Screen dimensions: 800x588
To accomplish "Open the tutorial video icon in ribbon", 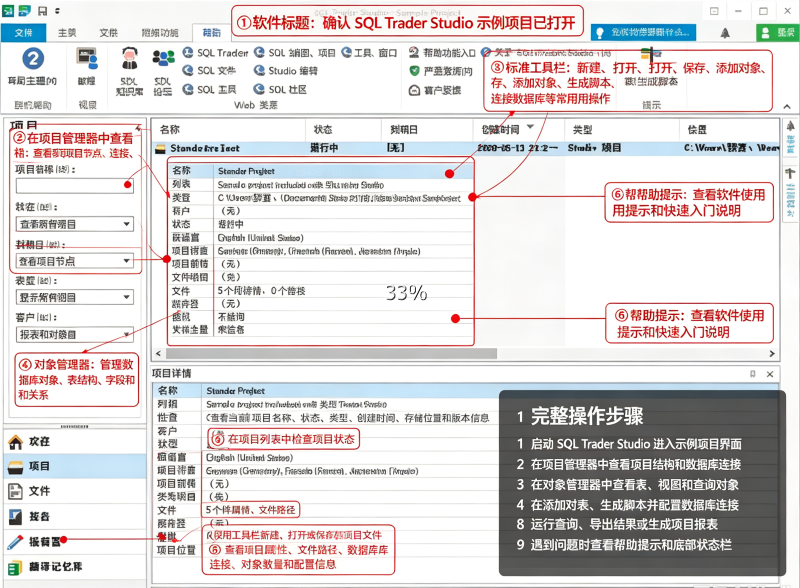I will (87, 59).
